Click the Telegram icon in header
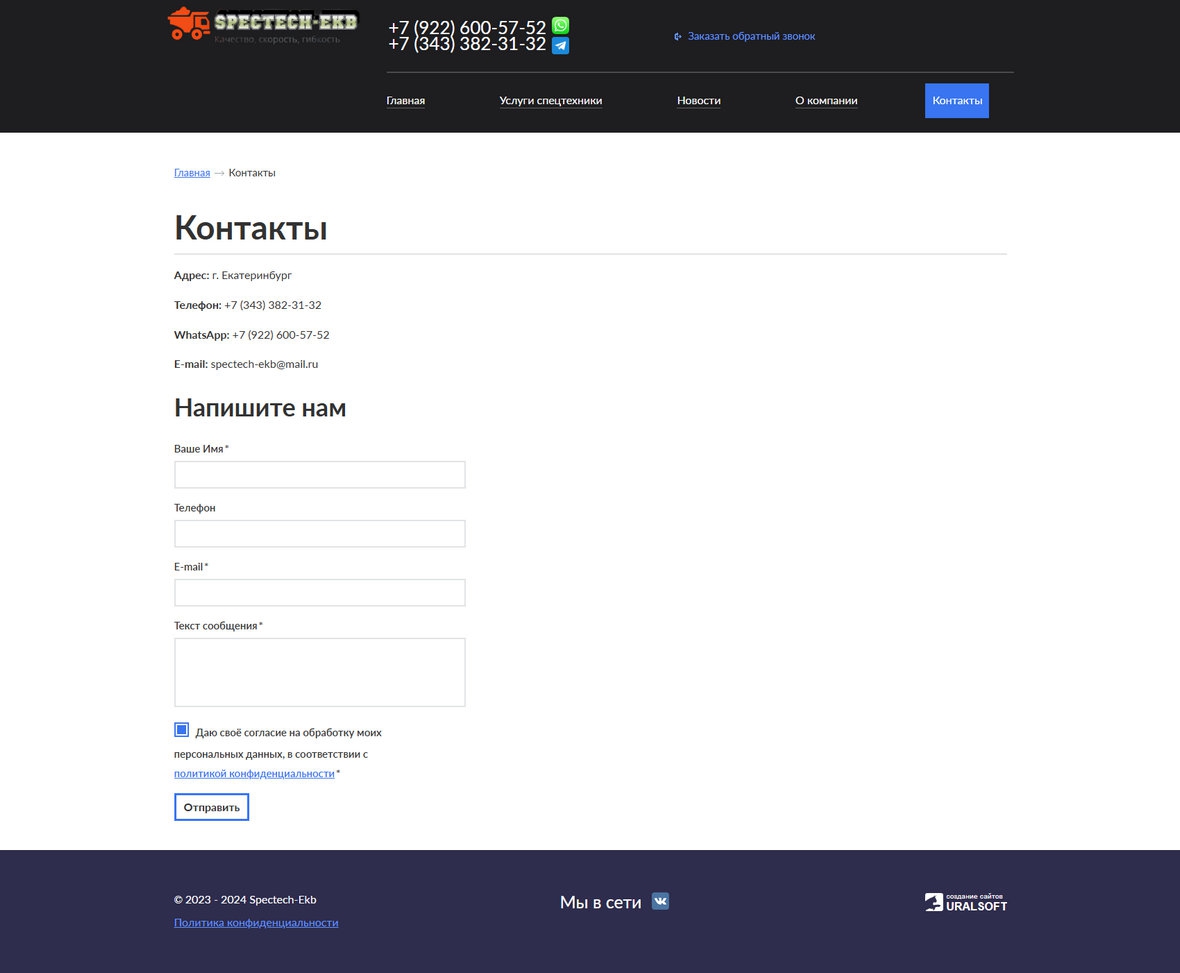The height and width of the screenshot is (973, 1180). pyautogui.click(x=560, y=46)
